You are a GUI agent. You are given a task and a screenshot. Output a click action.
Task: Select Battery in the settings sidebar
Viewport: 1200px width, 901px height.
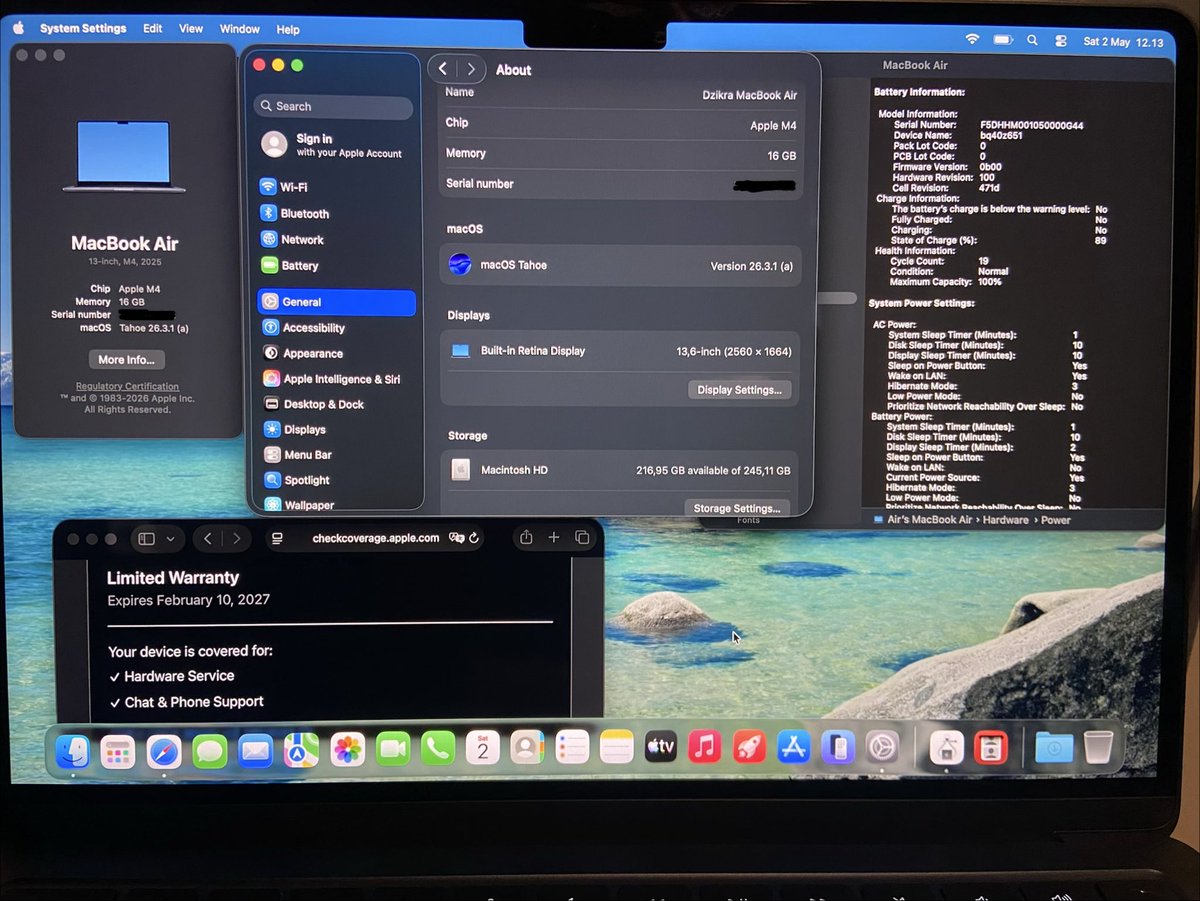336,265
